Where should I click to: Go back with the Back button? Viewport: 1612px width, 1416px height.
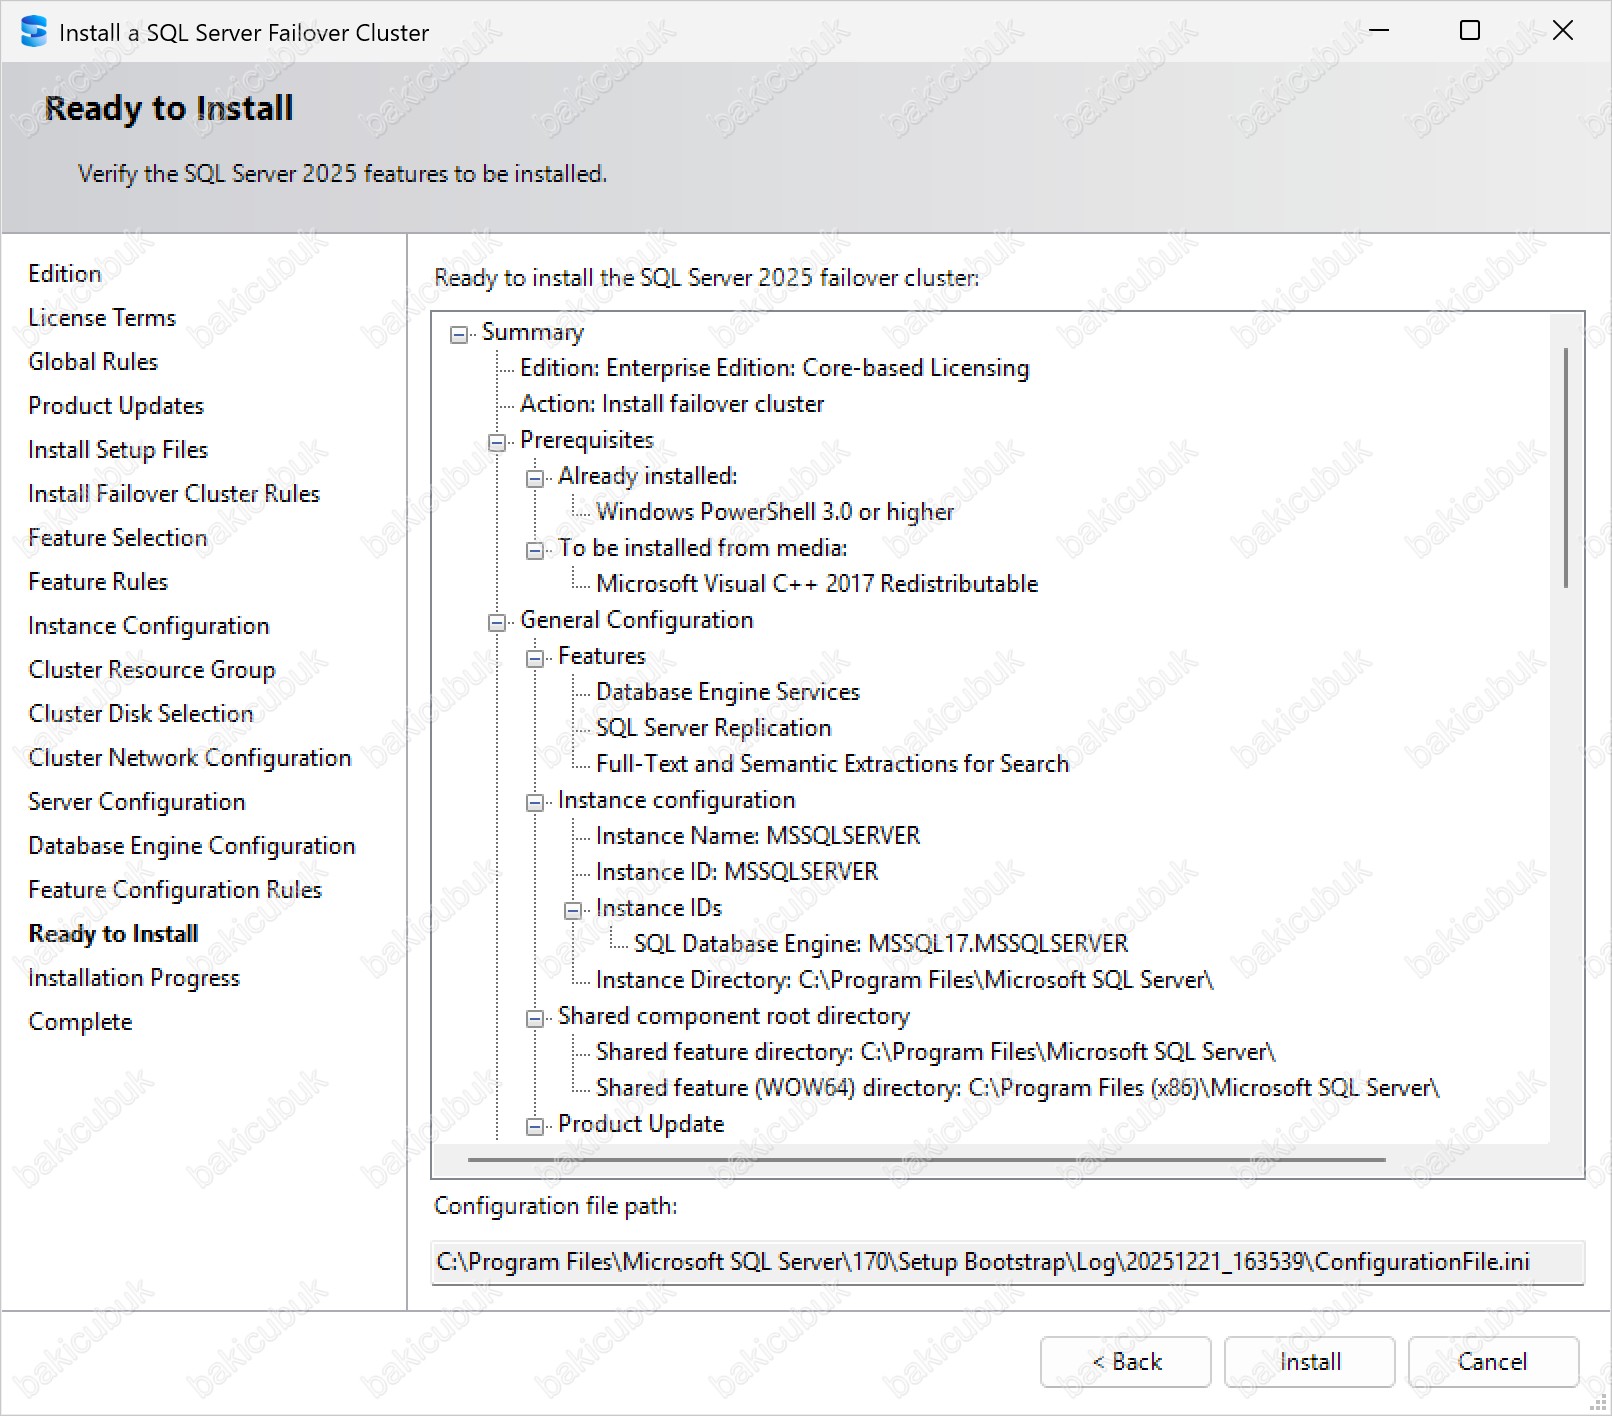1125,1362
